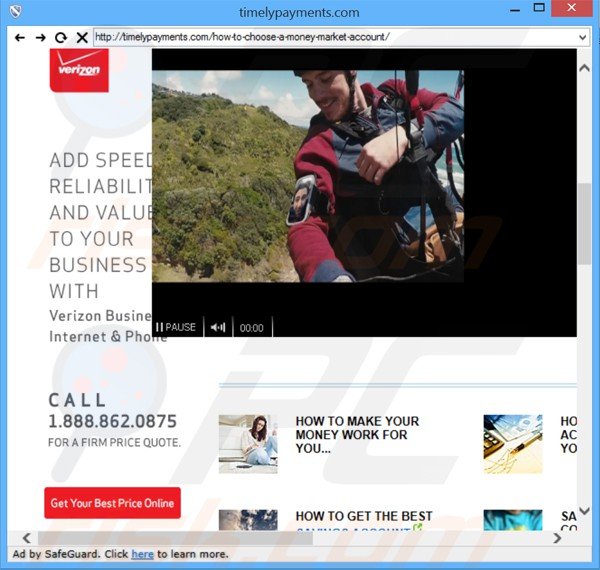This screenshot has width=600, height=570.
Task: Click the cloudy sky article thumbnail
Action: [248, 520]
